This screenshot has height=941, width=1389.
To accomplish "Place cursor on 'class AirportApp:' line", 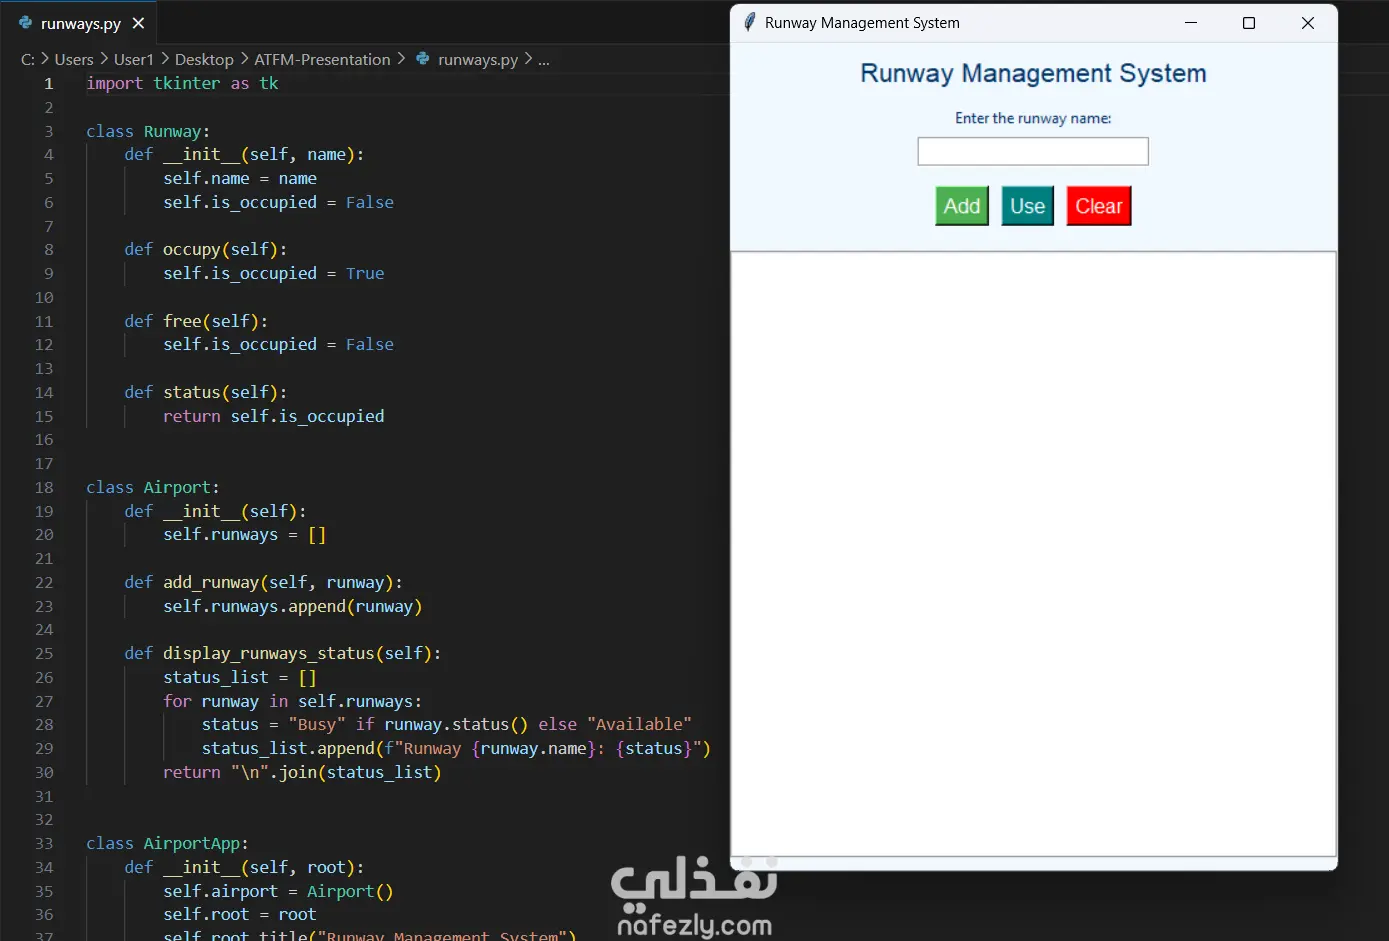I will point(167,843).
